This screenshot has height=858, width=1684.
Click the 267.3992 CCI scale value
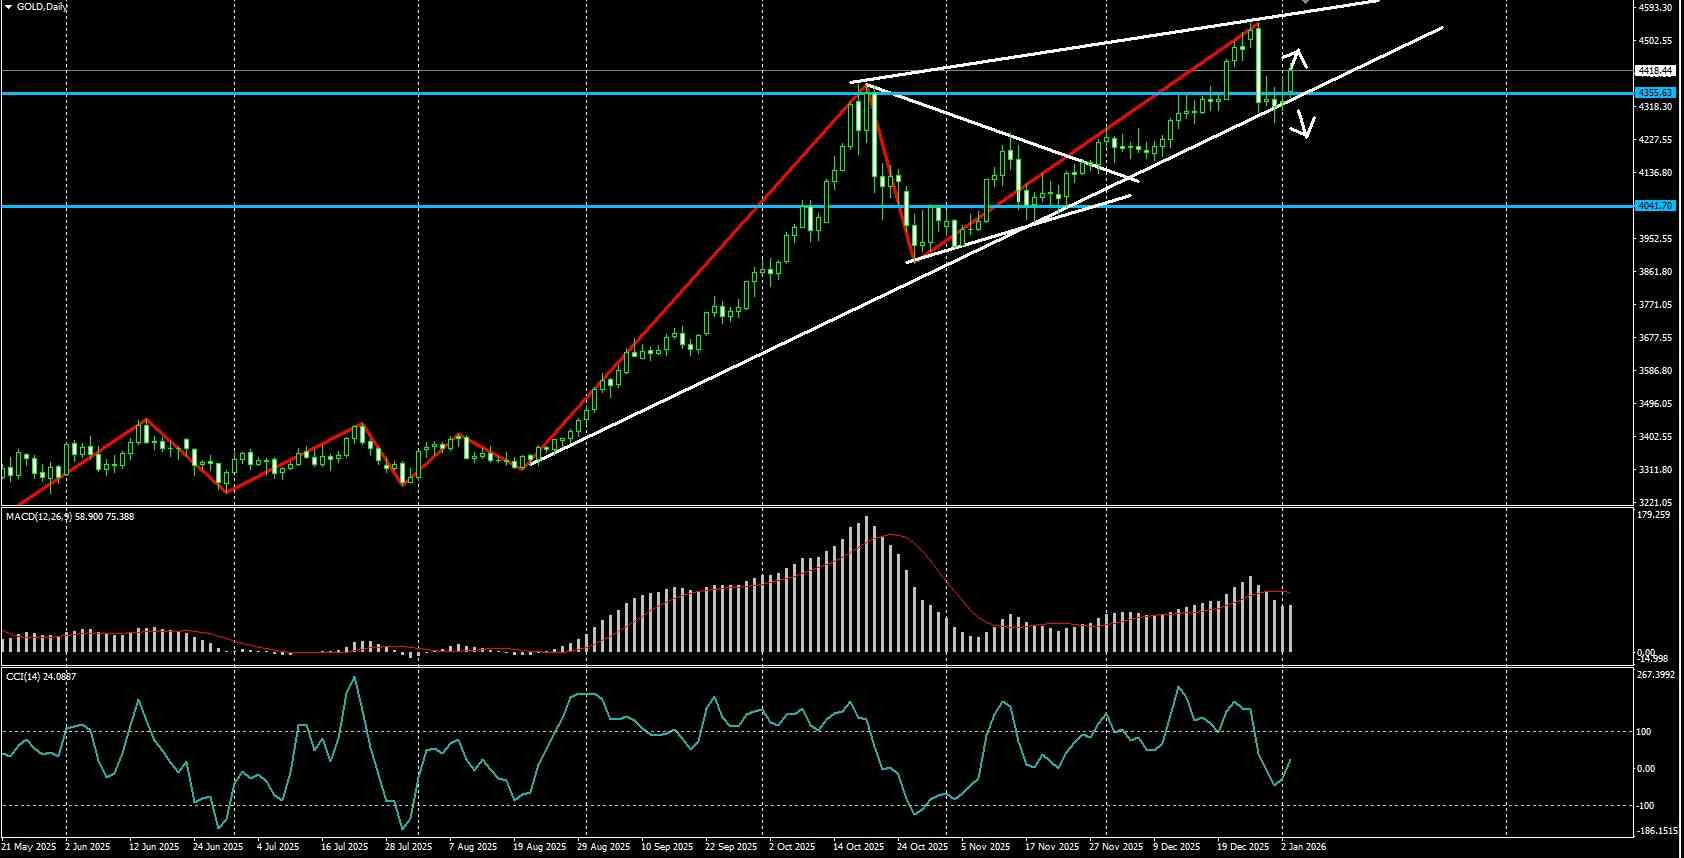[1657, 675]
